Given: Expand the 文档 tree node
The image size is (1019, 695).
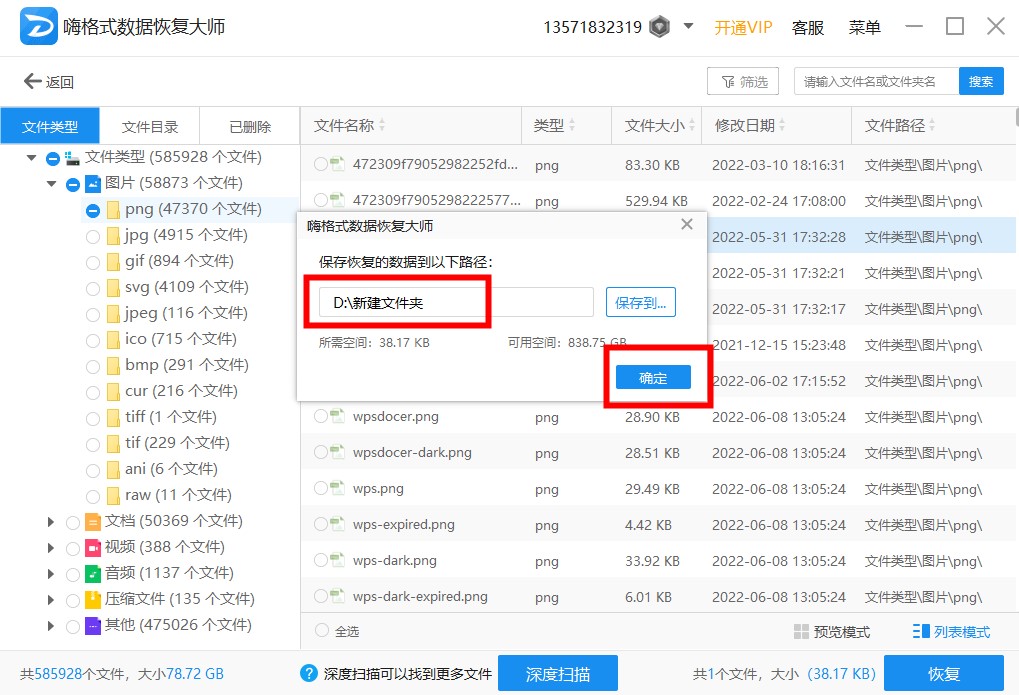Looking at the screenshot, I should click(x=51, y=521).
